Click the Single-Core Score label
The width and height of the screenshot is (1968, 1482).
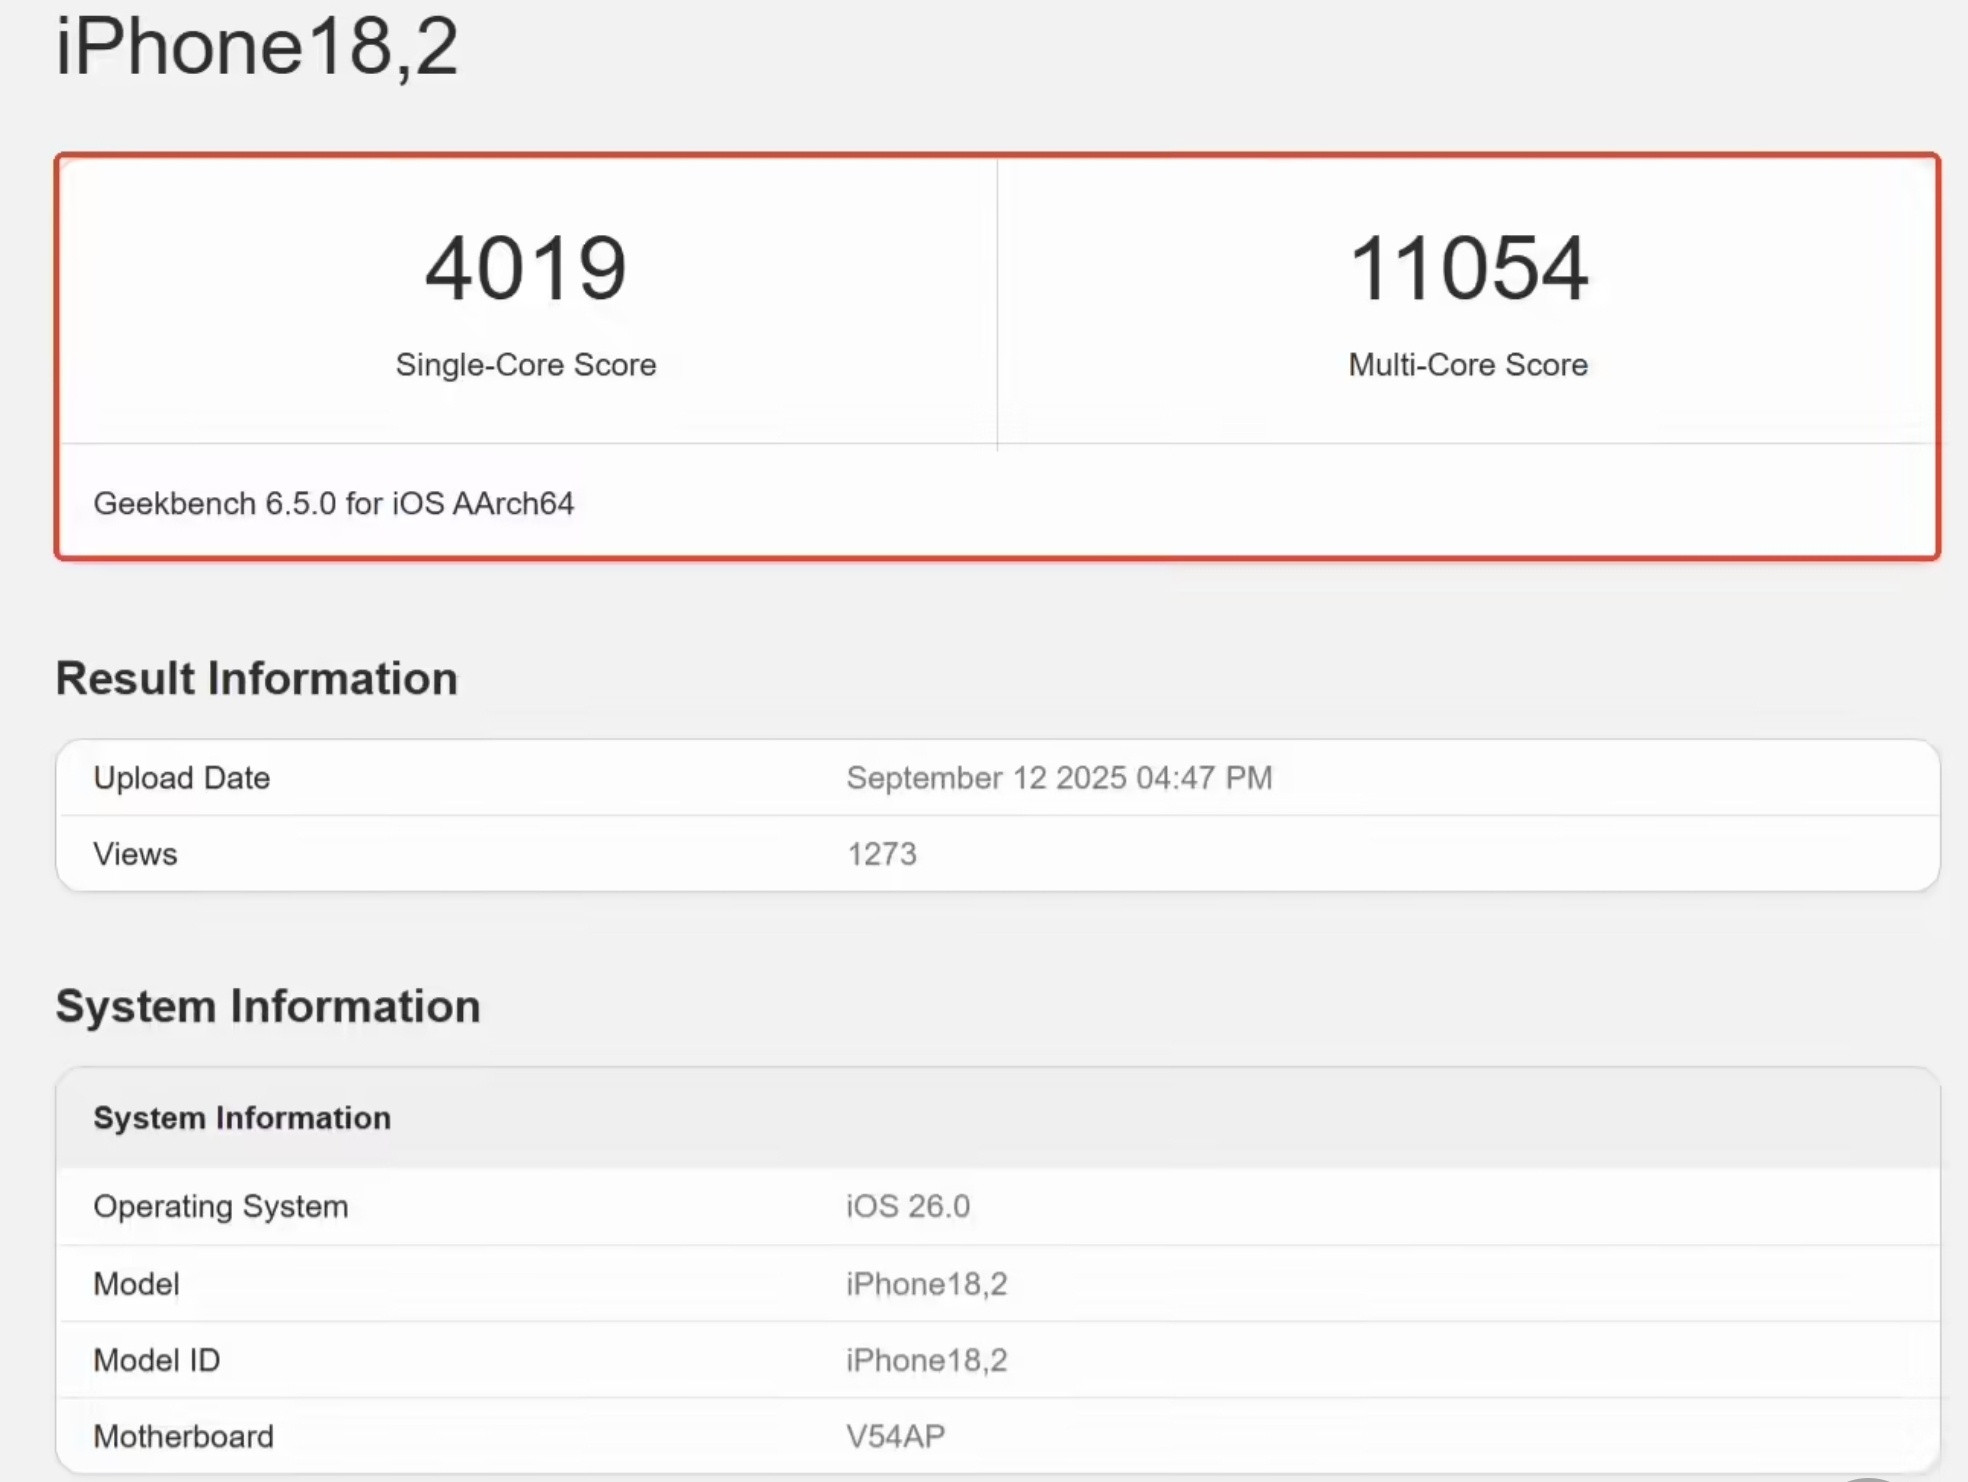[525, 365]
